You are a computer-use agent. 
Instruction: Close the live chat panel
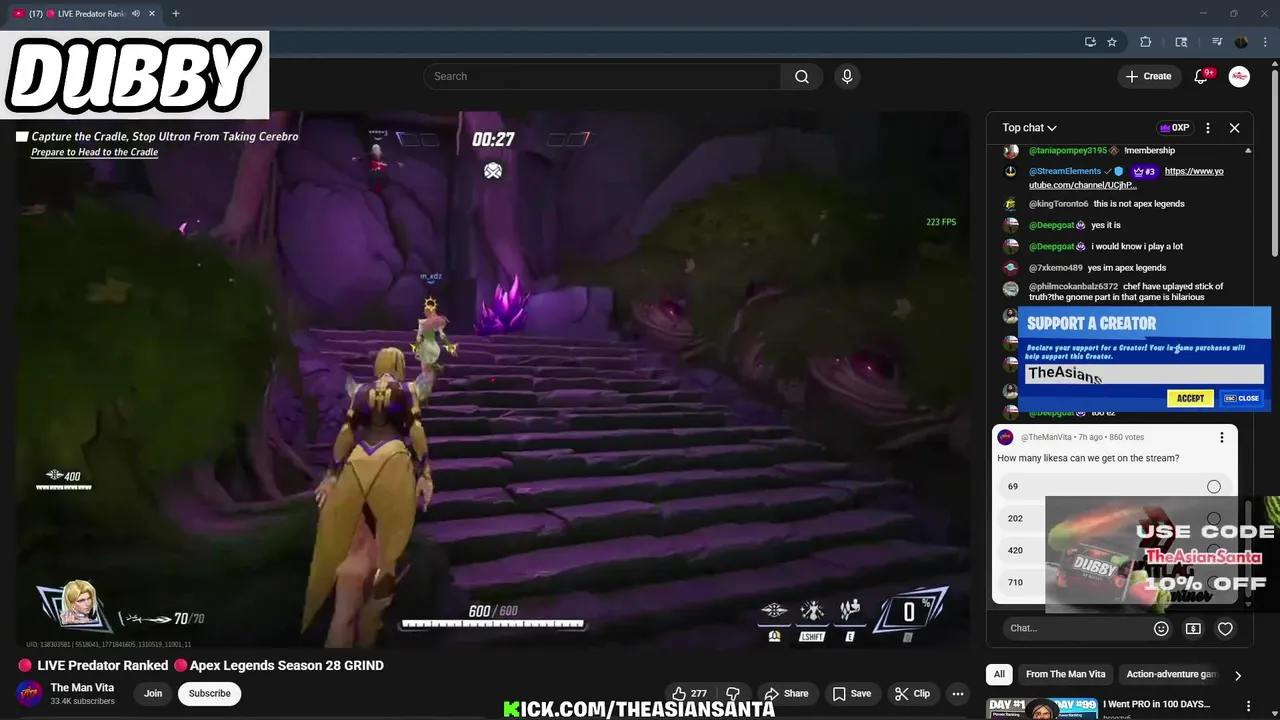pos(1234,128)
